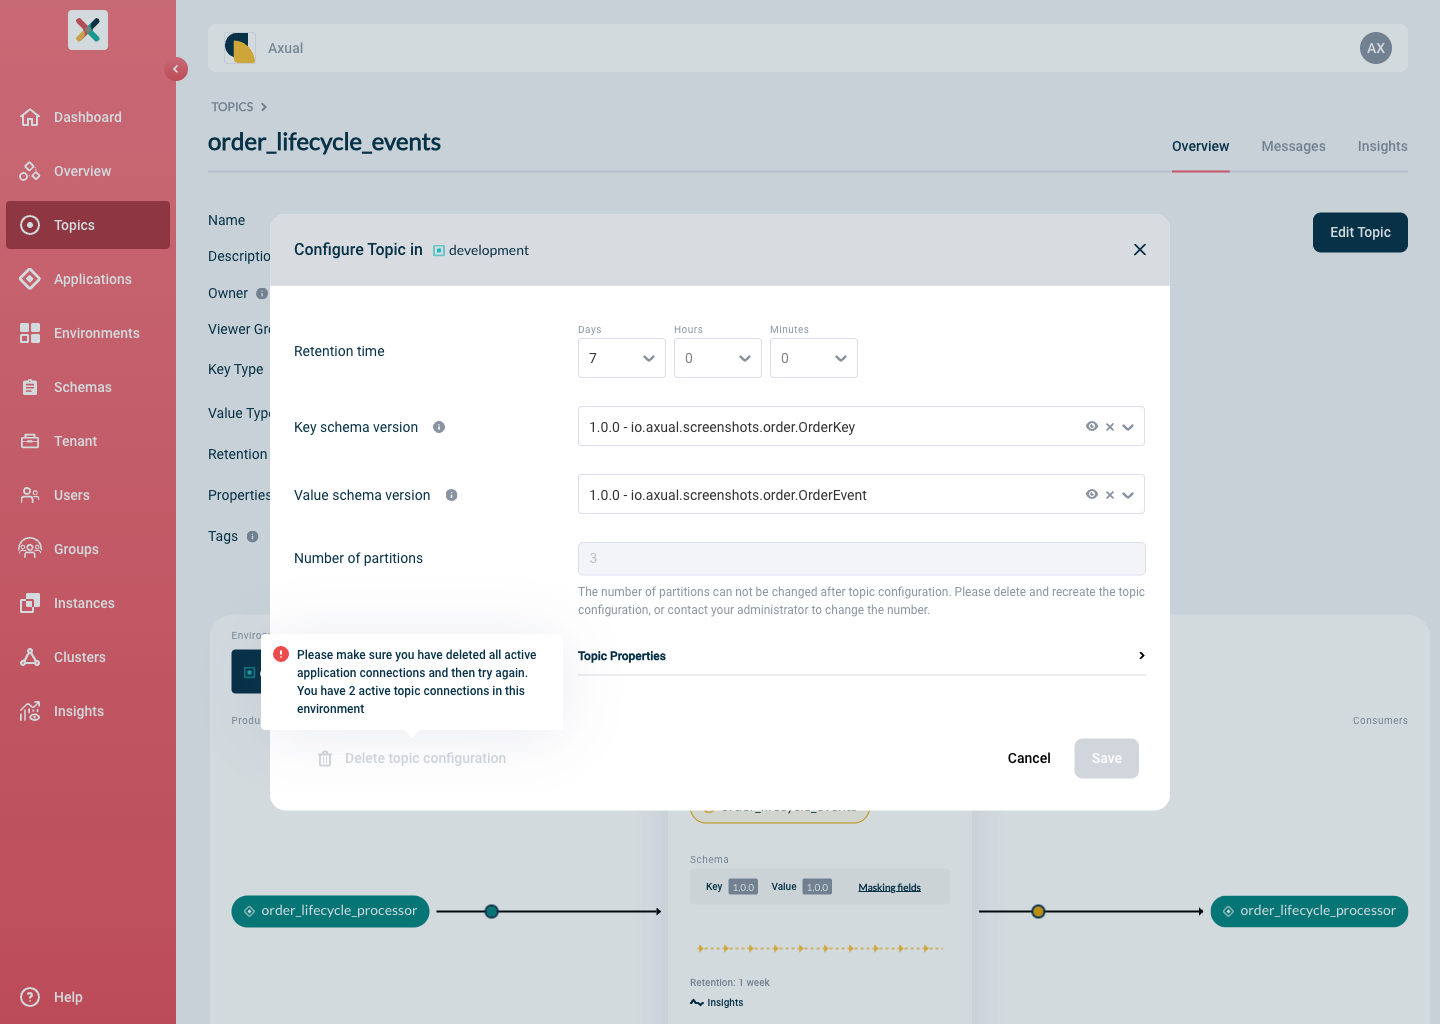Click the Edit Topic button
Viewport: 1440px width, 1024px height.
click(1360, 232)
